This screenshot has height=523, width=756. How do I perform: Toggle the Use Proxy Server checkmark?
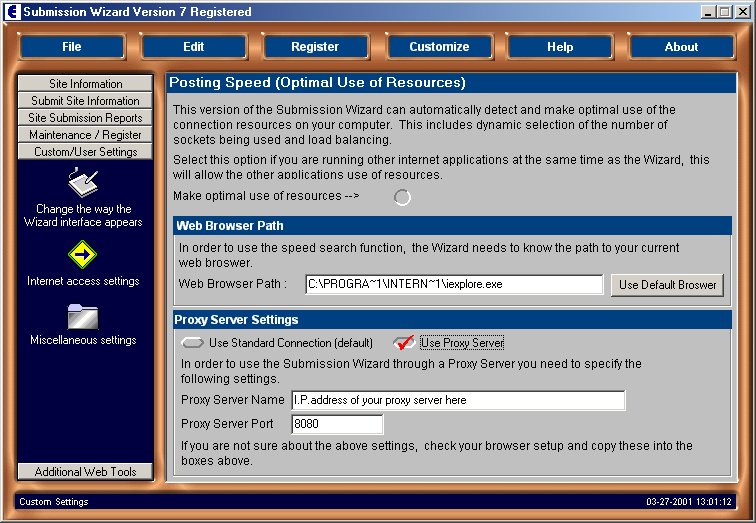coord(404,342)
